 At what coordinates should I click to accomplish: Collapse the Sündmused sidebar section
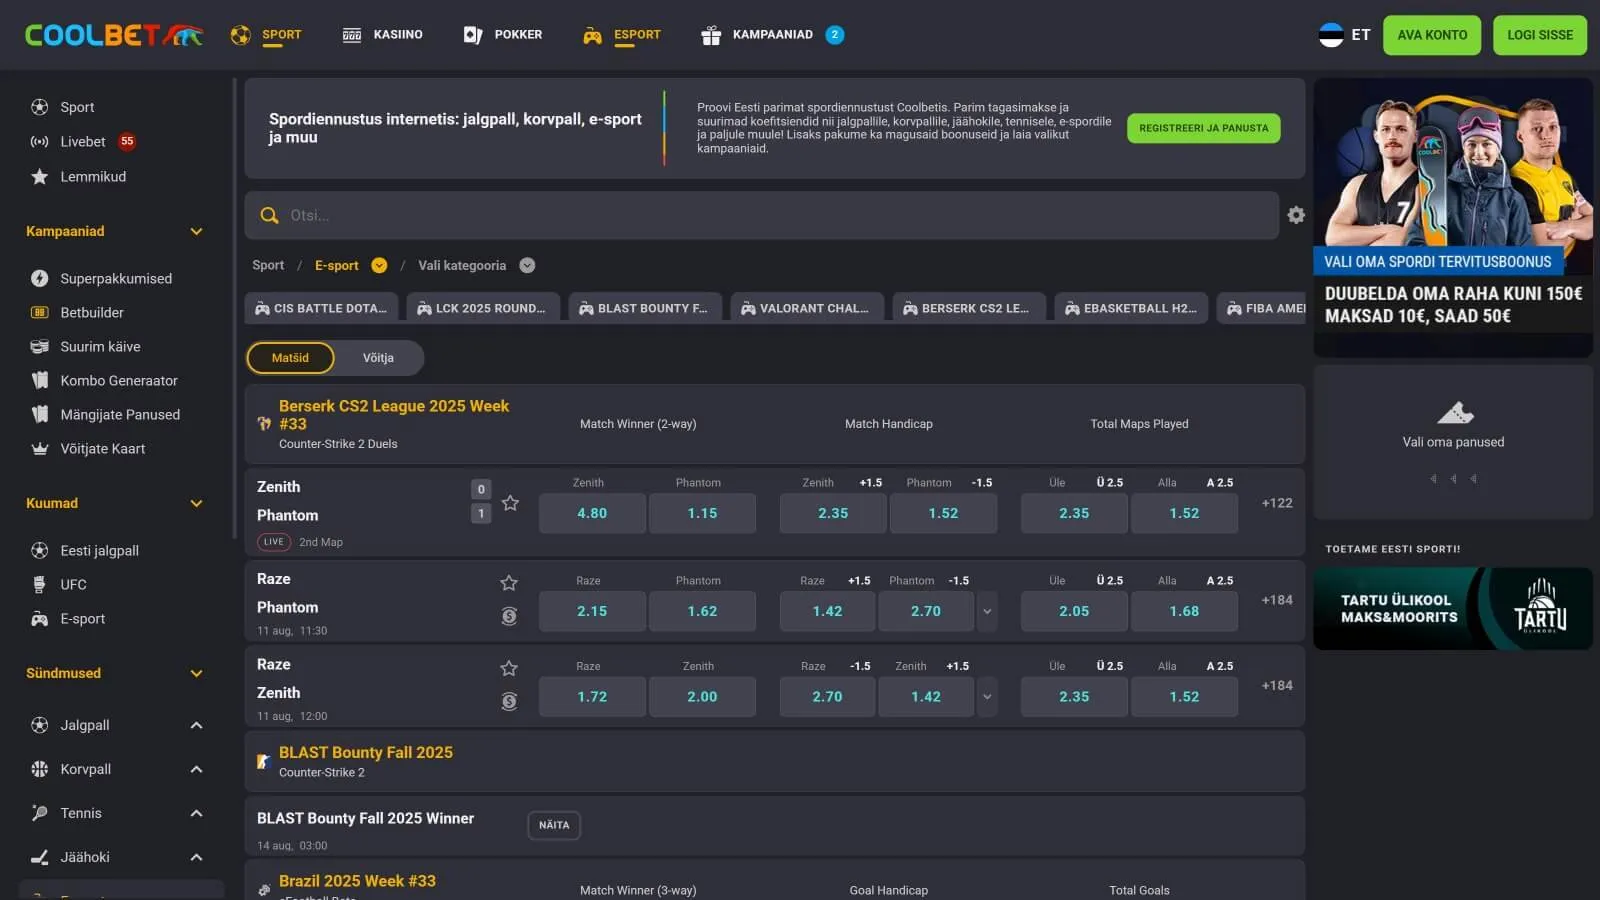[x=197, y=673]
